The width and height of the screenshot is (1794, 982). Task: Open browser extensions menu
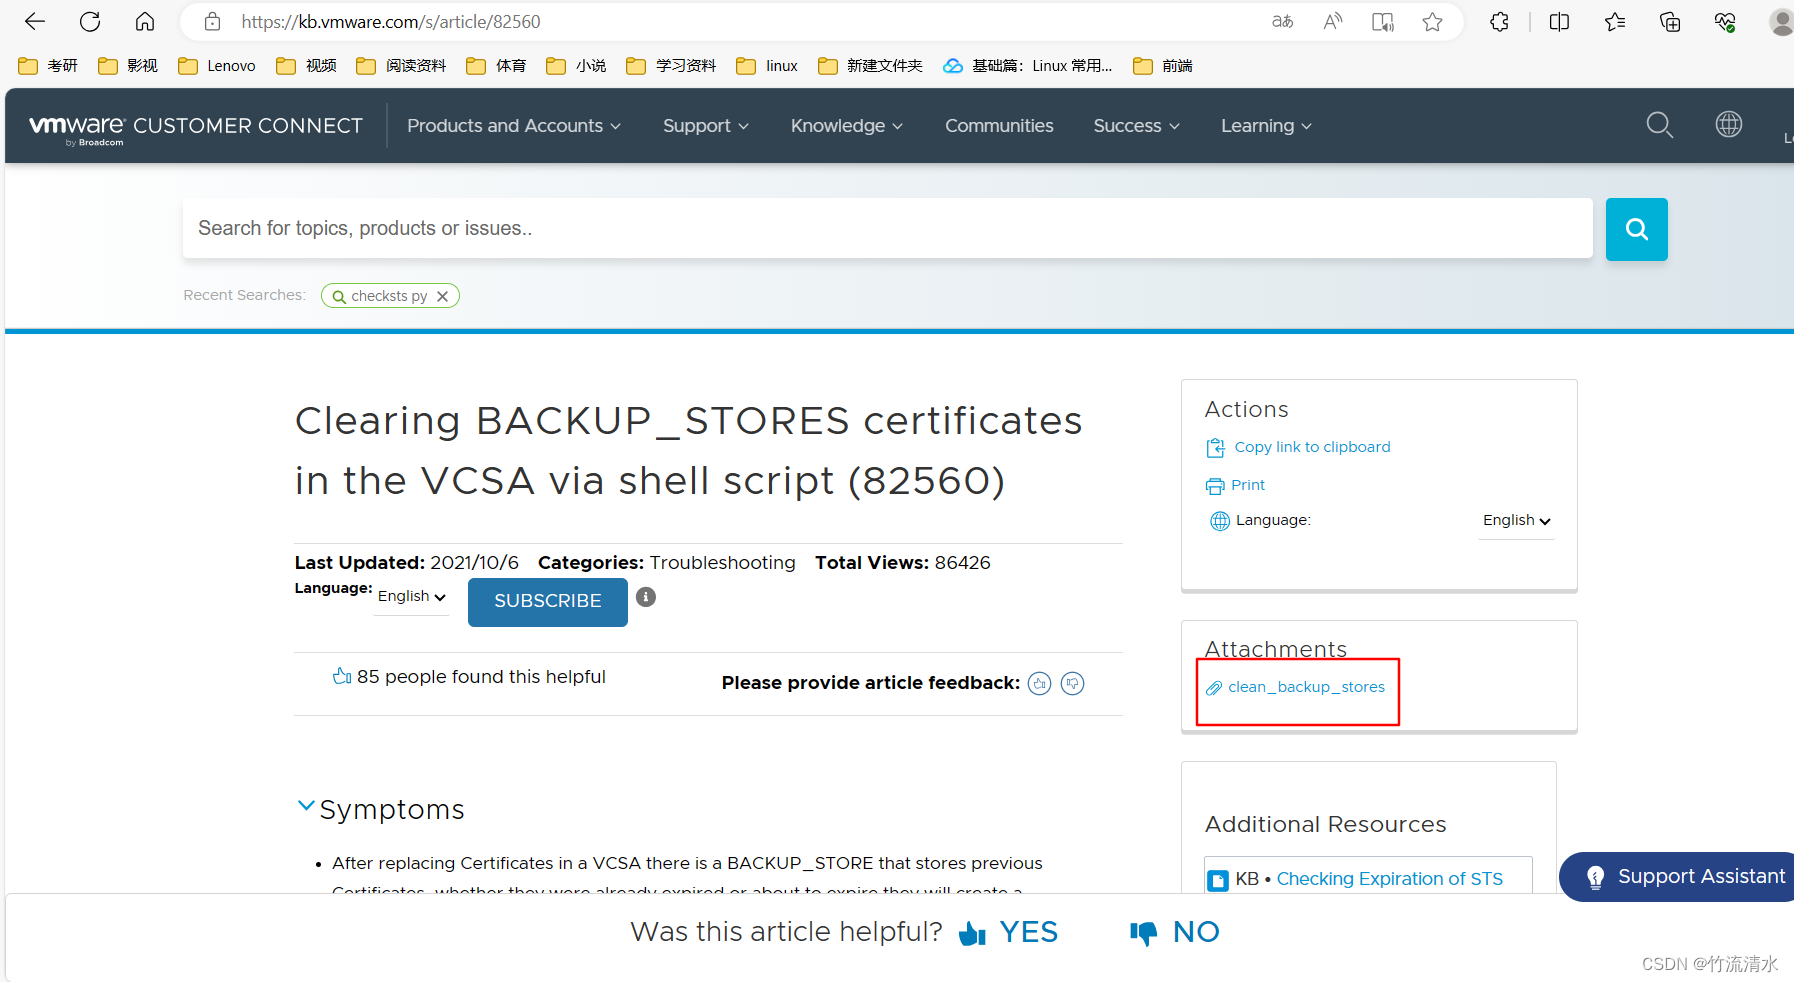pos(1499,21)
